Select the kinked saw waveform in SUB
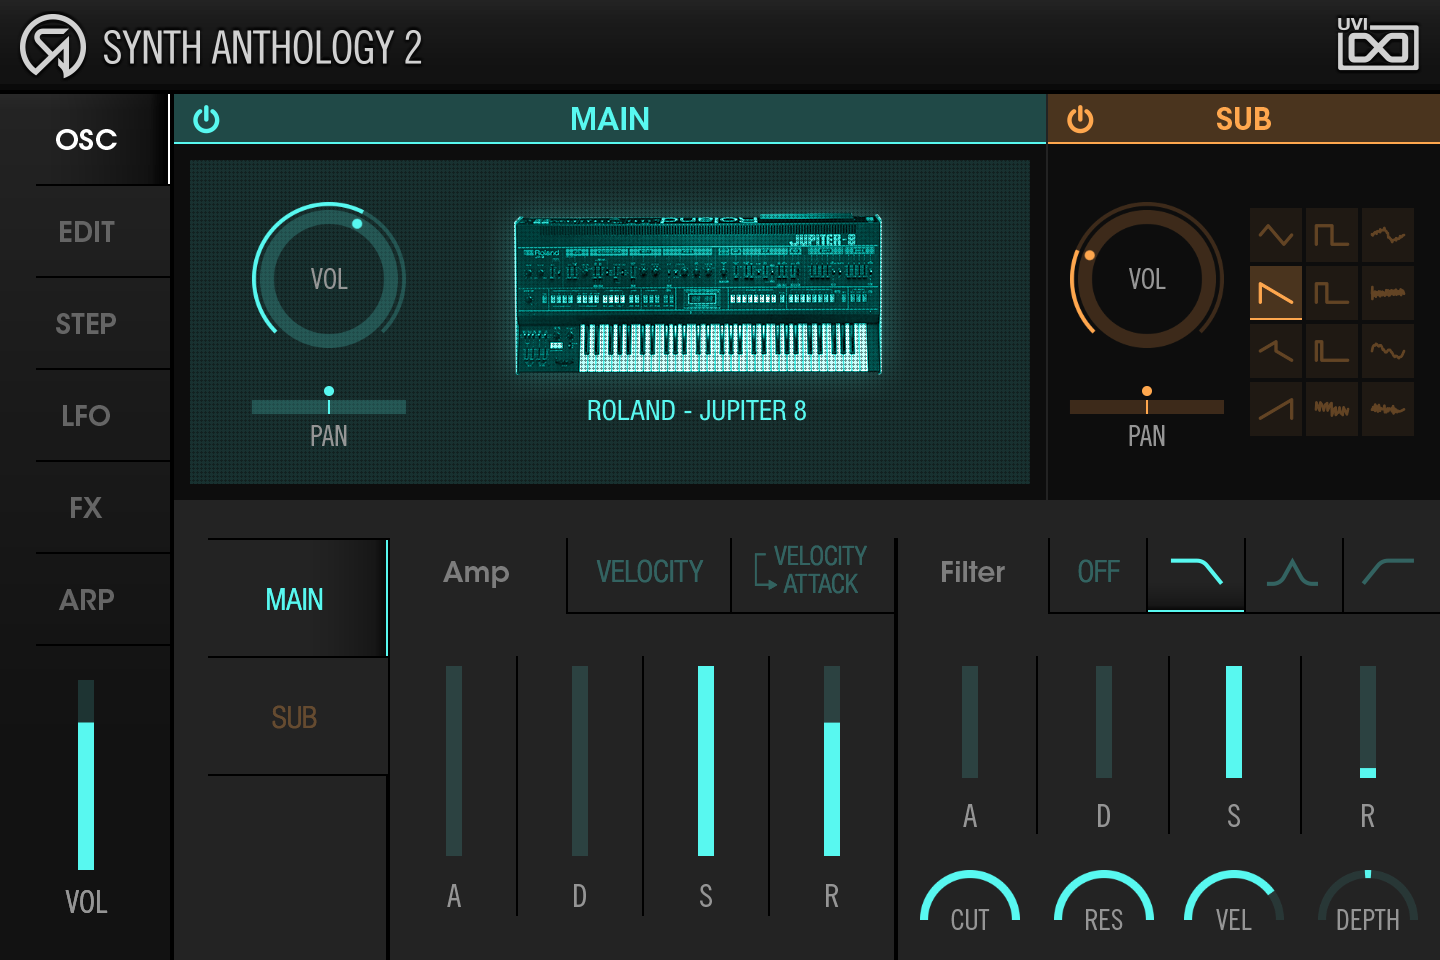1440x960 pixels. (1276, 351)
